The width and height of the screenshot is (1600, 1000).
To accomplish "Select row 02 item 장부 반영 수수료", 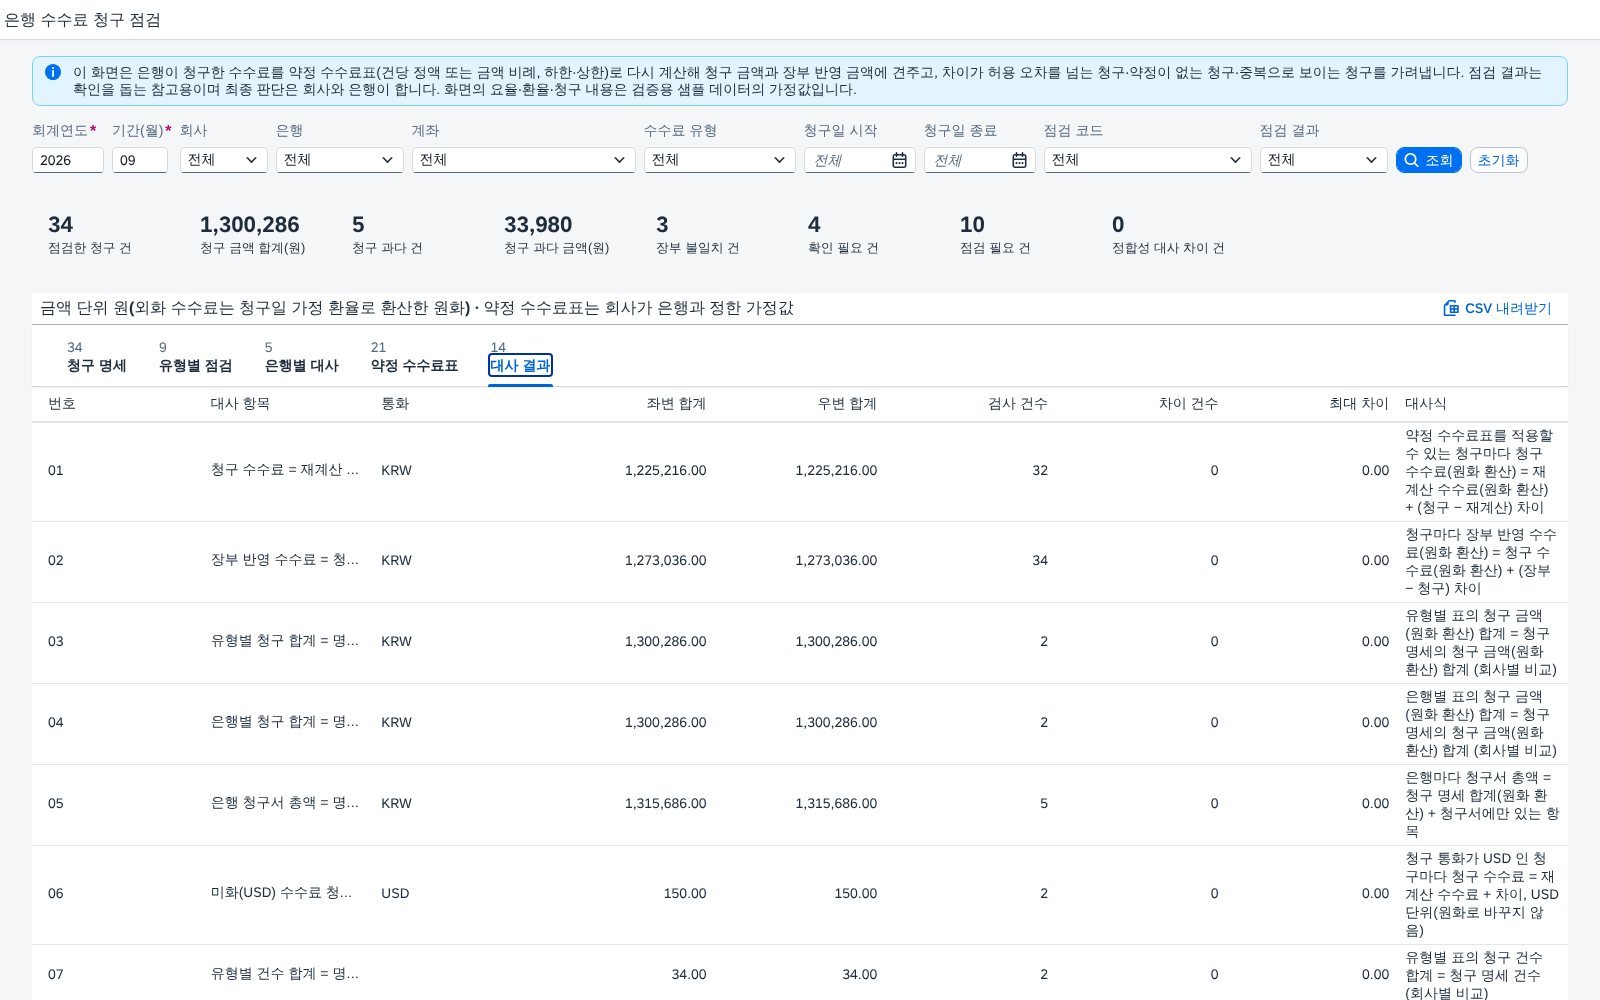I will tap(285, 560).
